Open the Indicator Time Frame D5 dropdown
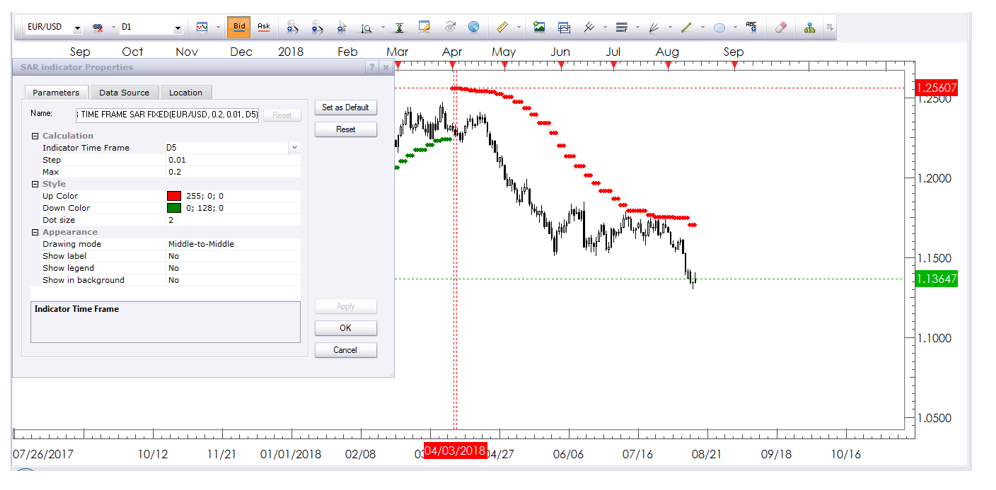Viewport: 996px width, 490px height. coord(293,148)
